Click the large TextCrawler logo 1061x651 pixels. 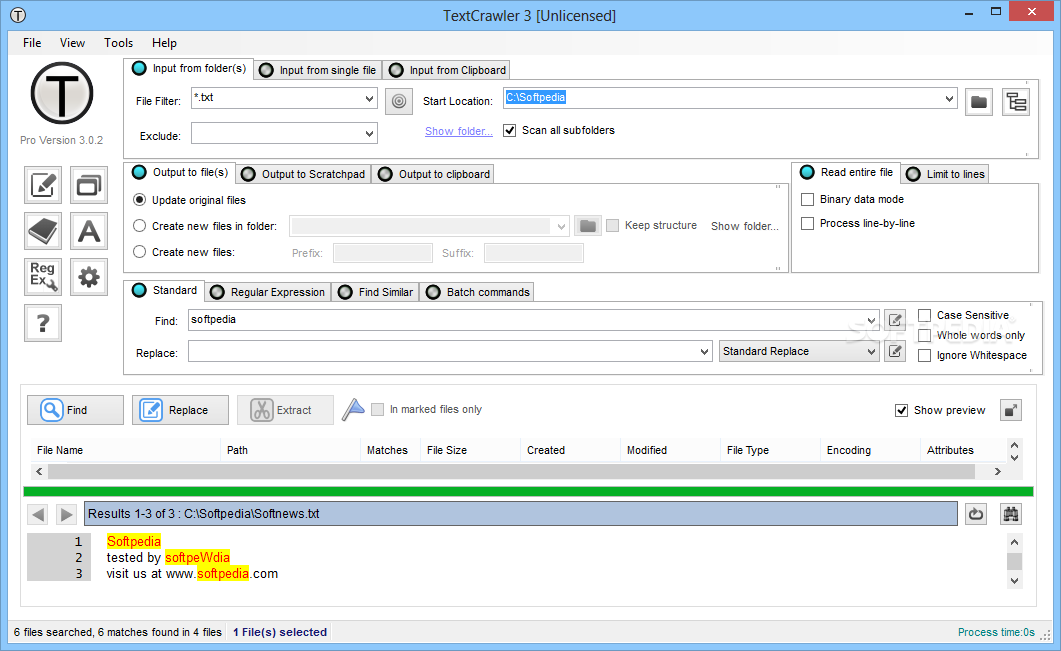pyautogui.click(x=62, y=93)
